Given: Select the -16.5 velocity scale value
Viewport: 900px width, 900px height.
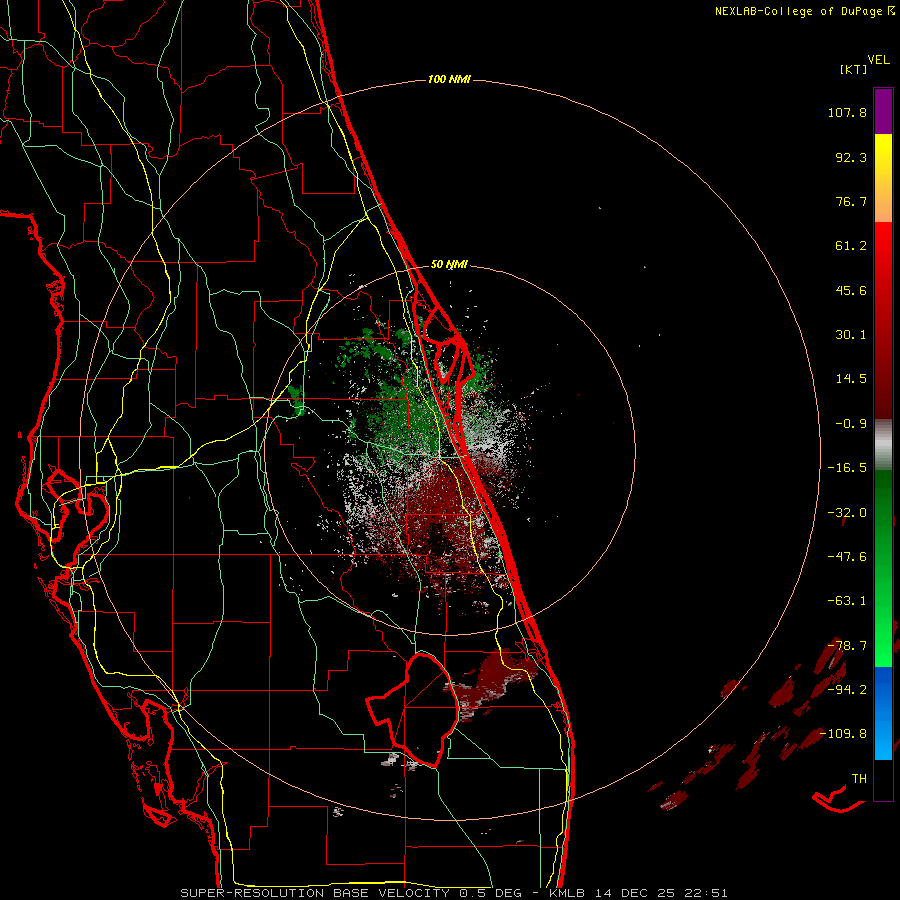Looking at the screenshot, I should 847,468.
